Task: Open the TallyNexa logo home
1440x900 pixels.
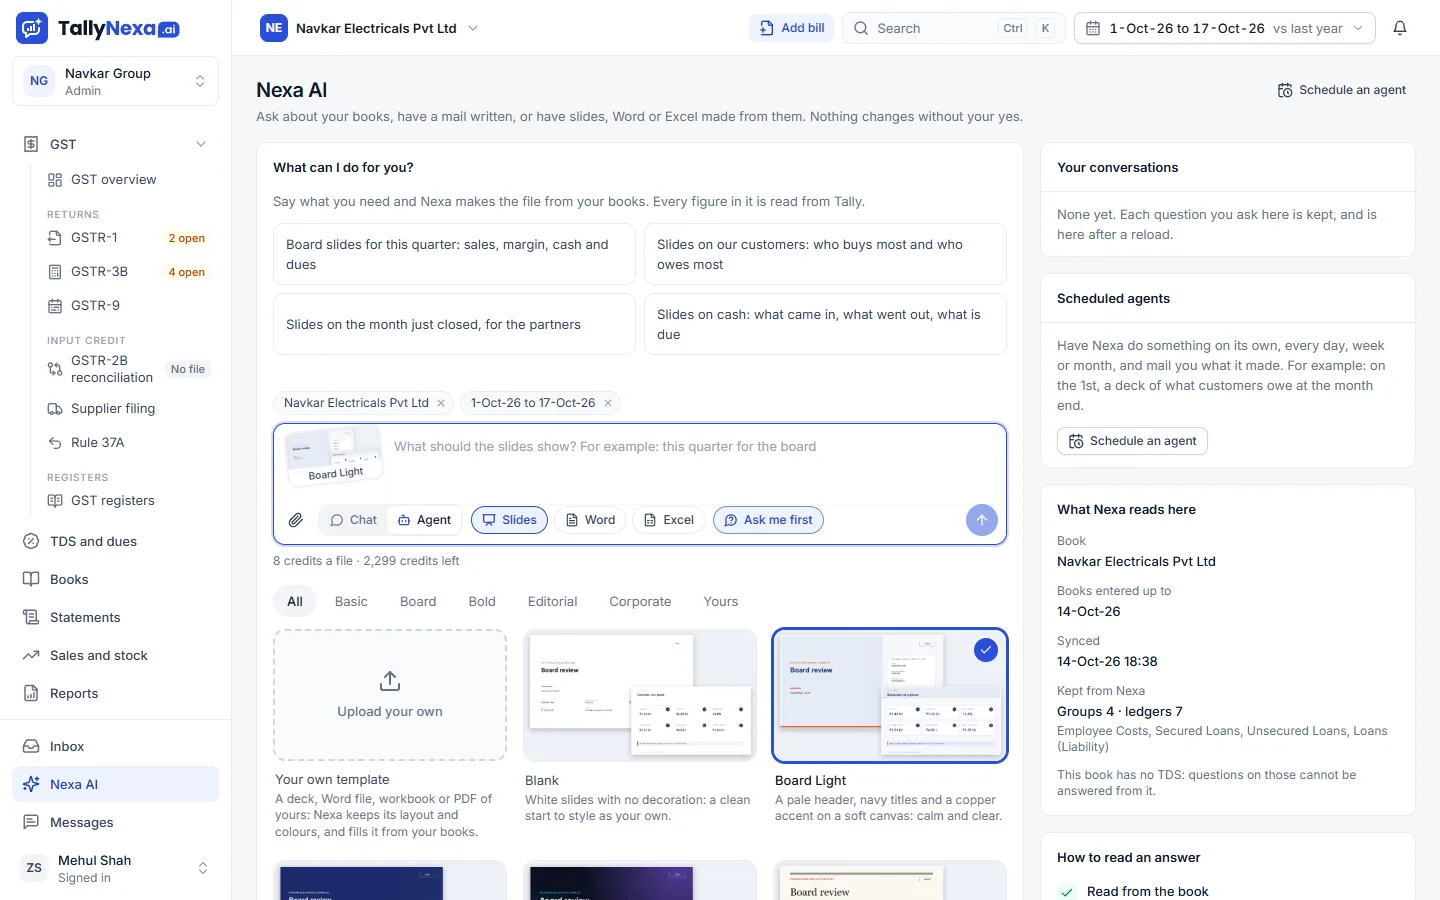Action: click(x=98, y=28)
